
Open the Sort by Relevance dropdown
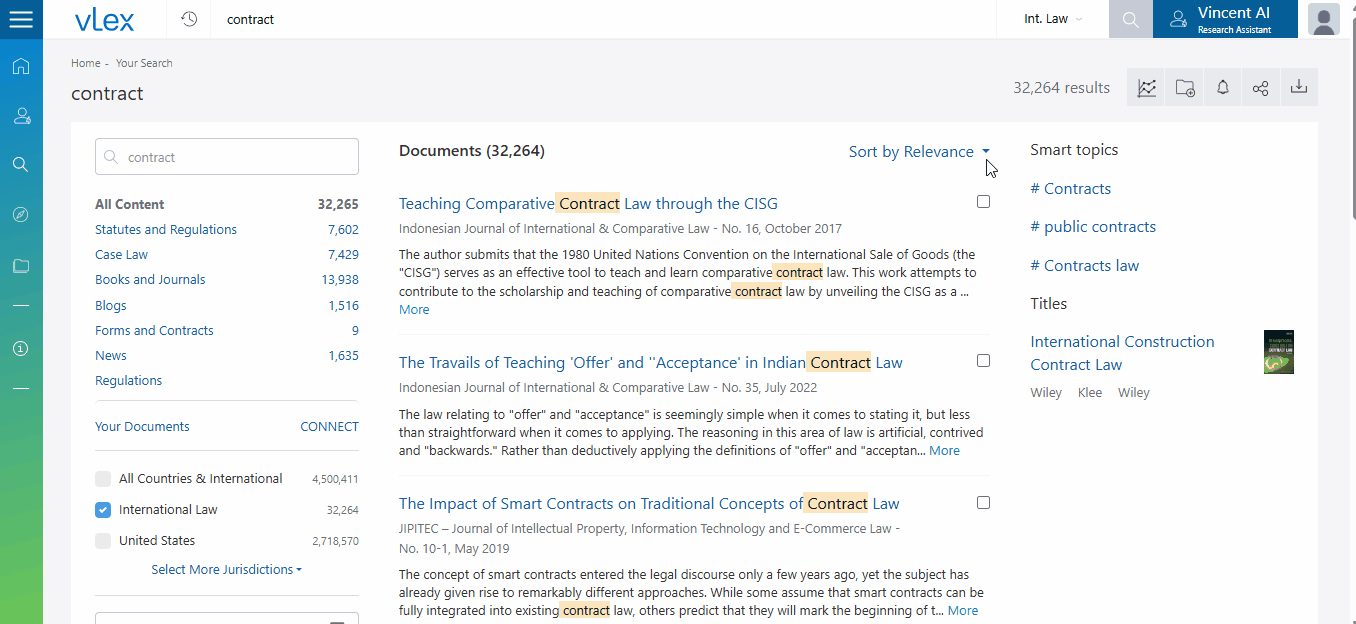point(918,152)
